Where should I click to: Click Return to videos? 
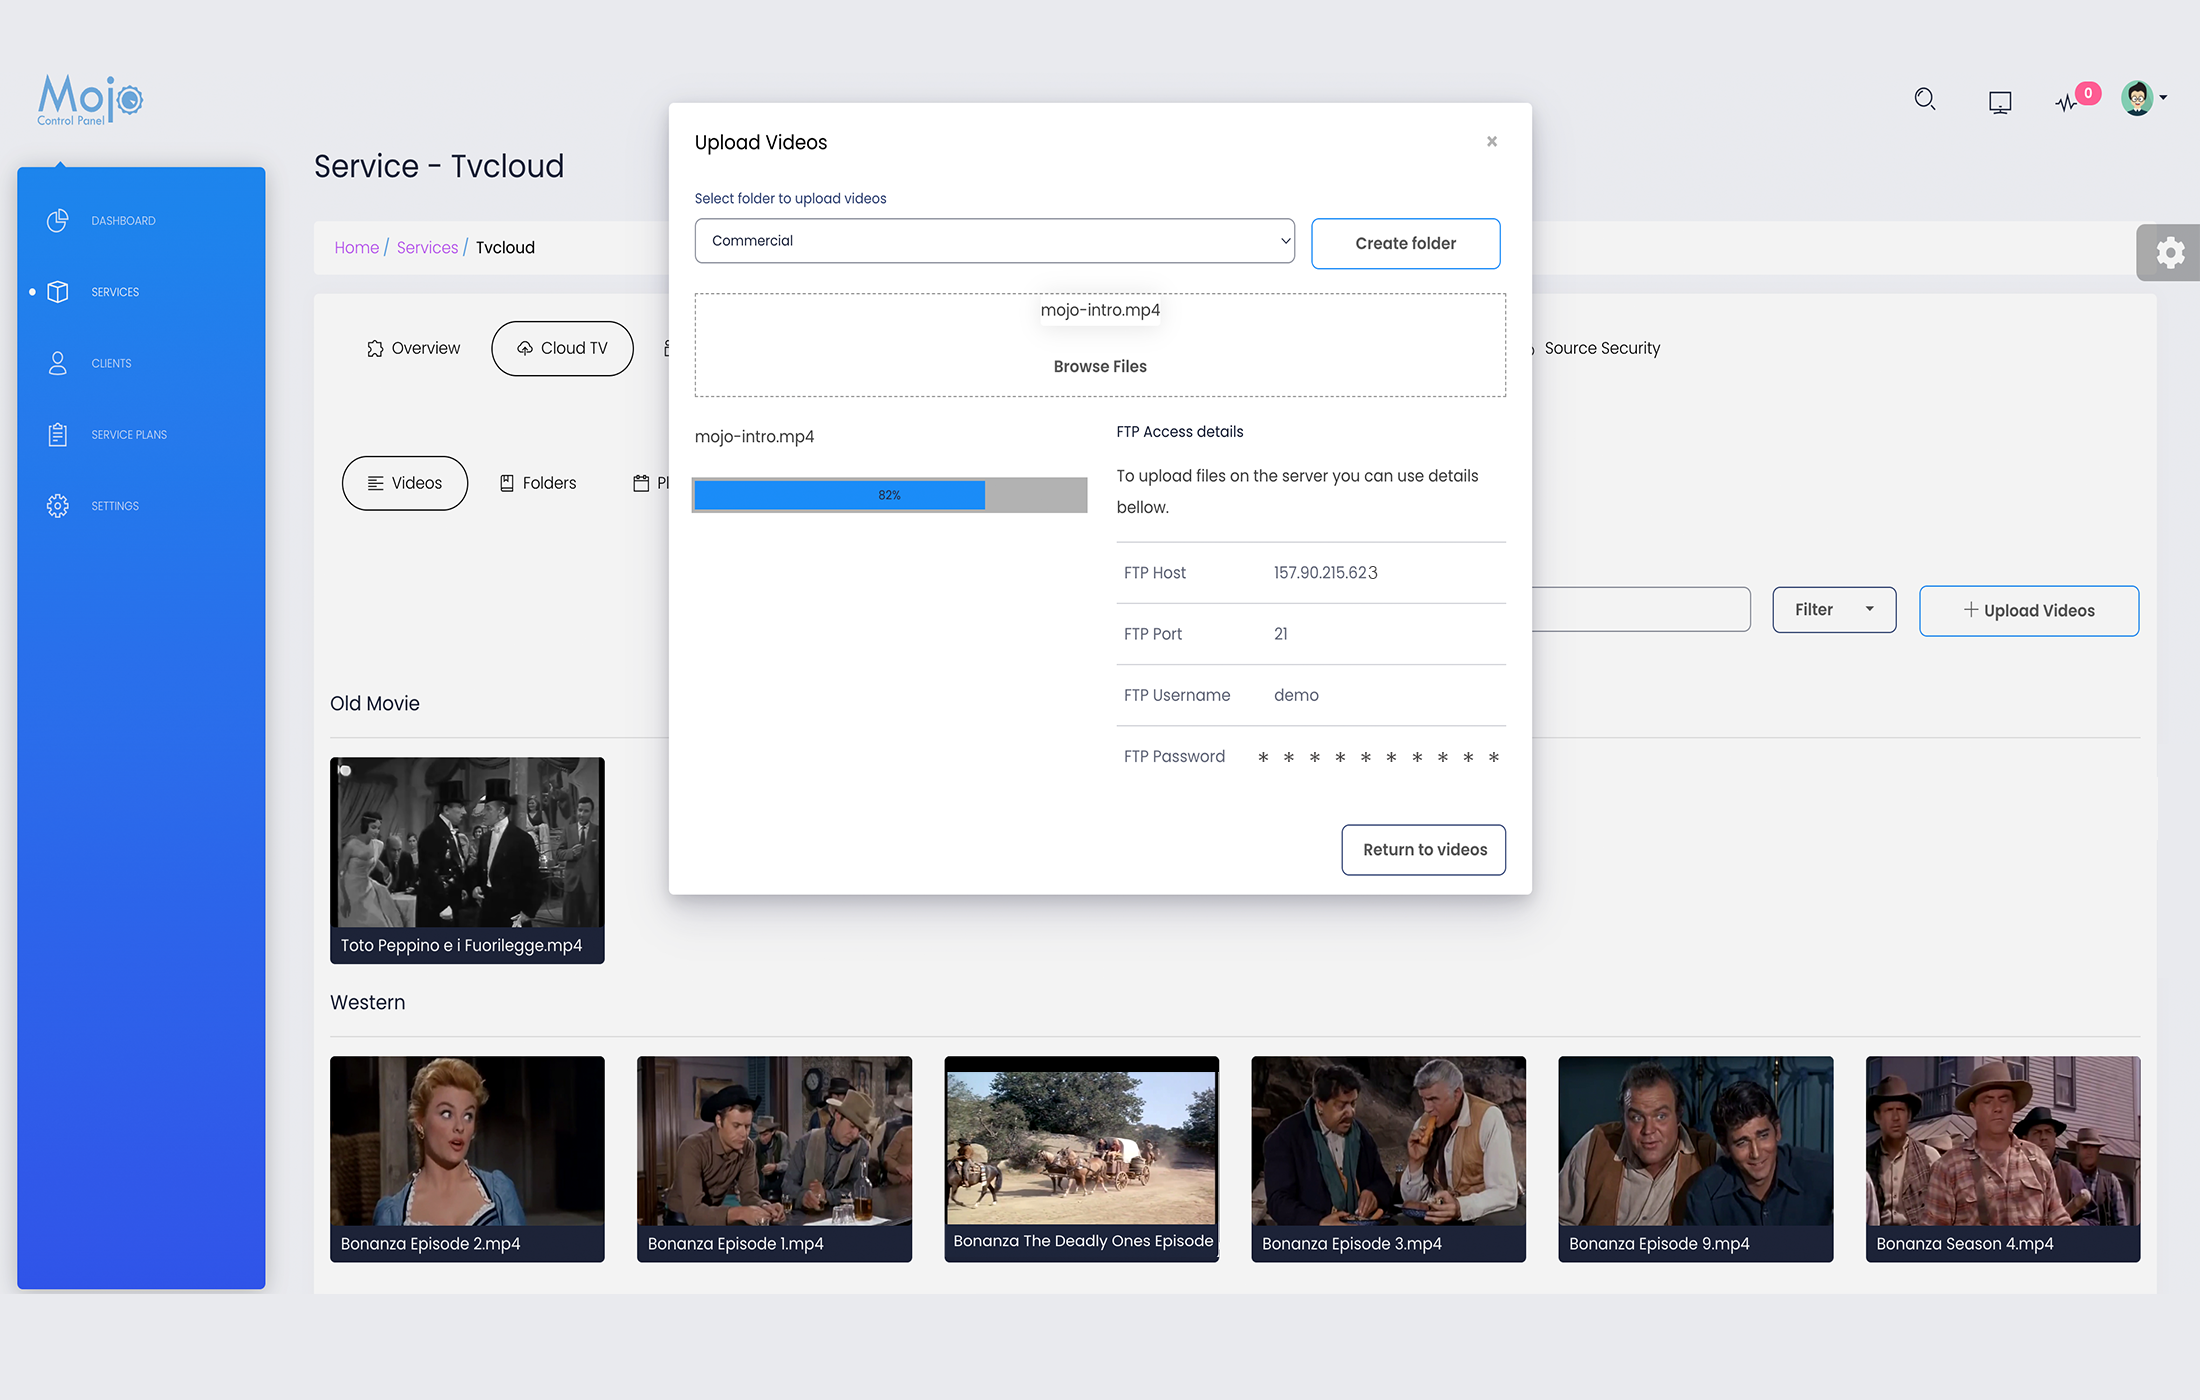click(1423, 849)
